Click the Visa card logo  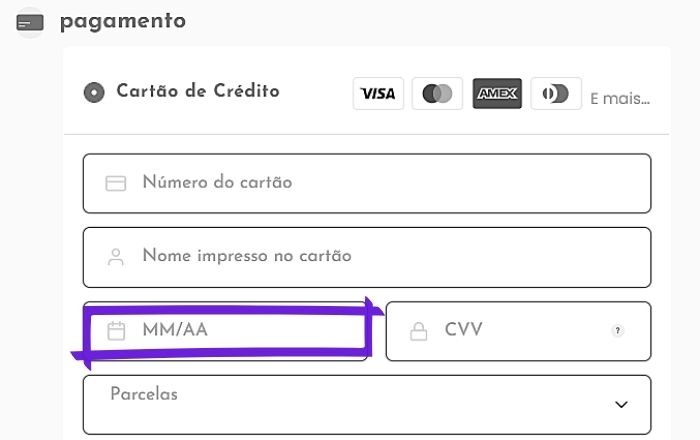[378, 94]
